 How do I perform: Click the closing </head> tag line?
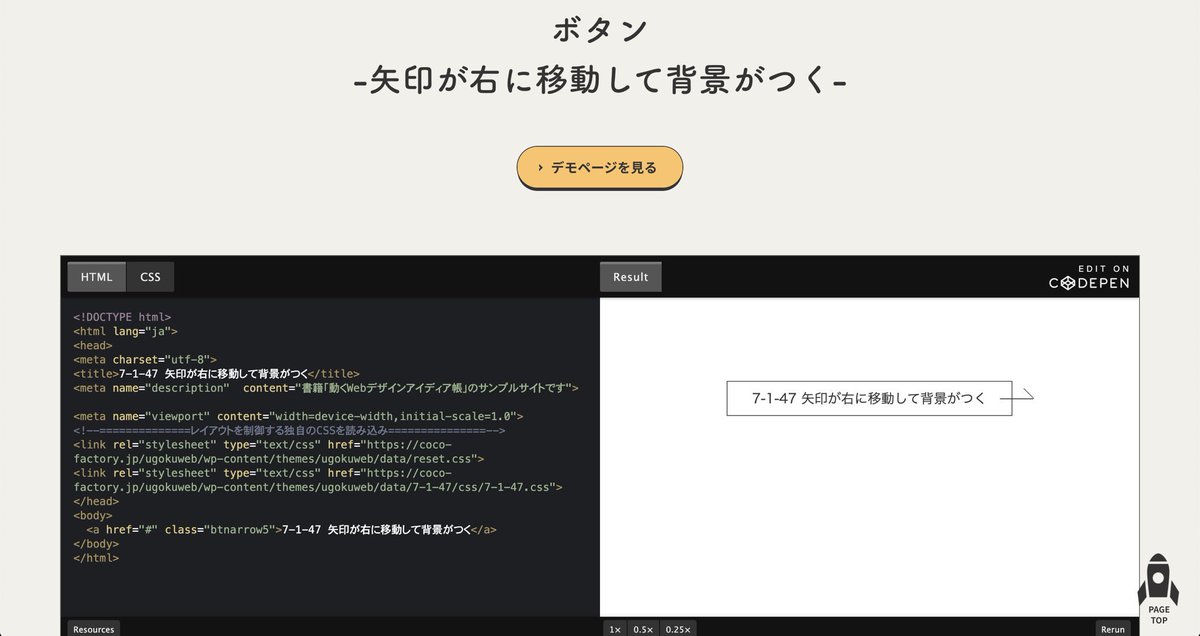pyautogui.click(x=96, y=501)
